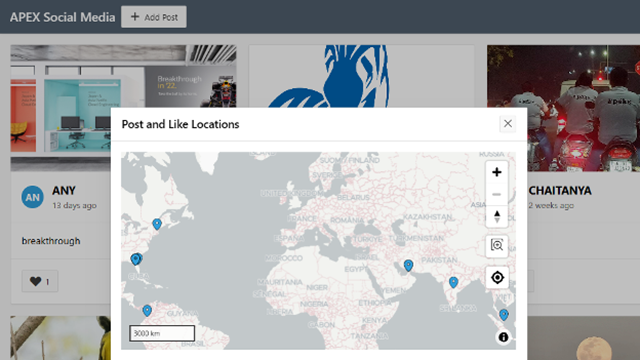Select the map pin near the Persian Gulf

[408, 265]
